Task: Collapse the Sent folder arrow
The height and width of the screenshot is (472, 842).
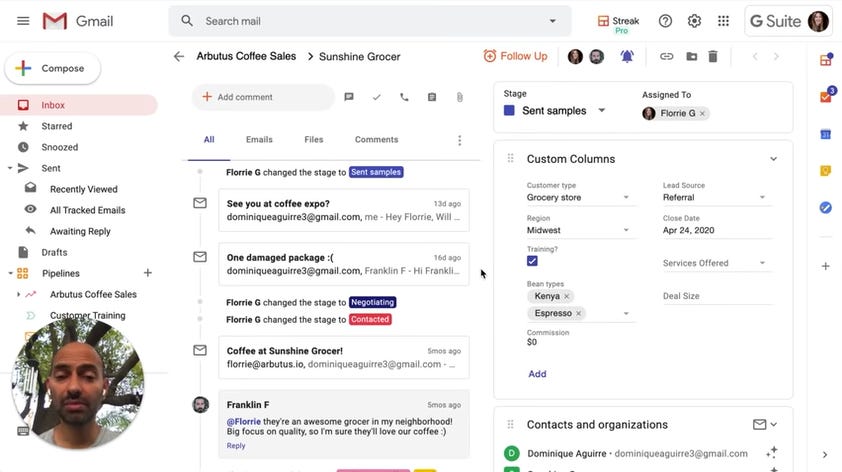Action: (10, 168)
